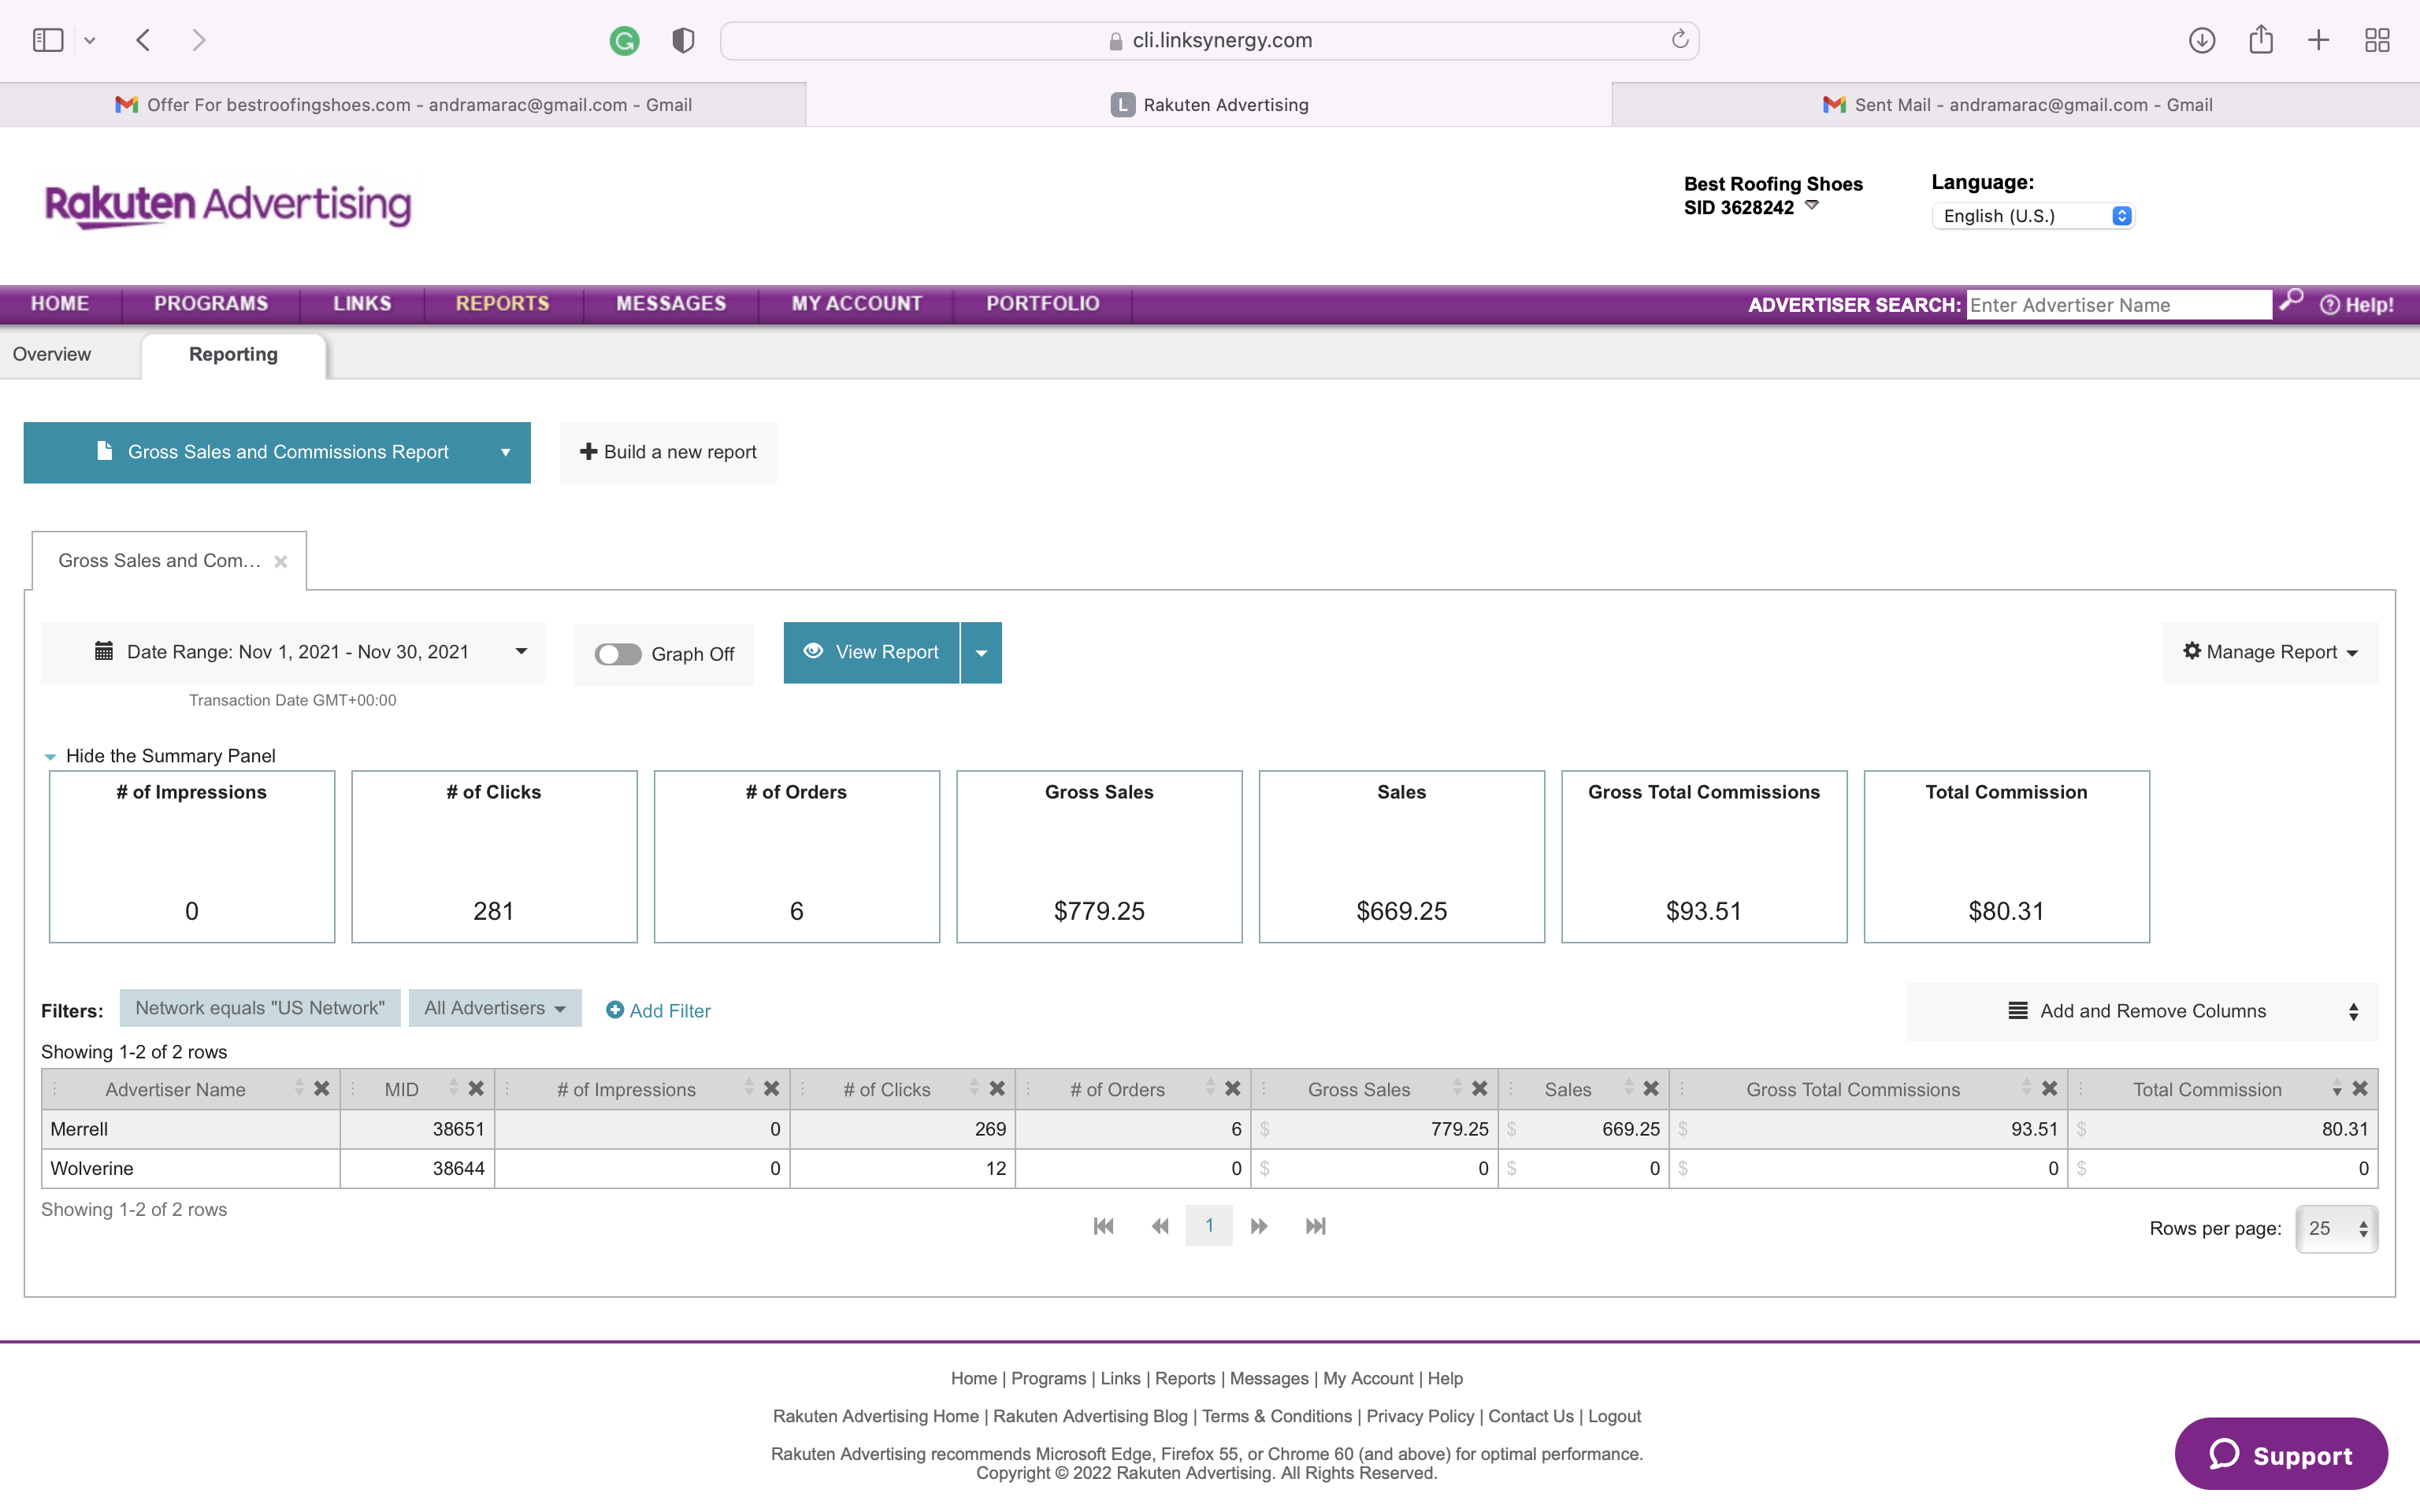Sort by MID column arrows

(454, 1088)
